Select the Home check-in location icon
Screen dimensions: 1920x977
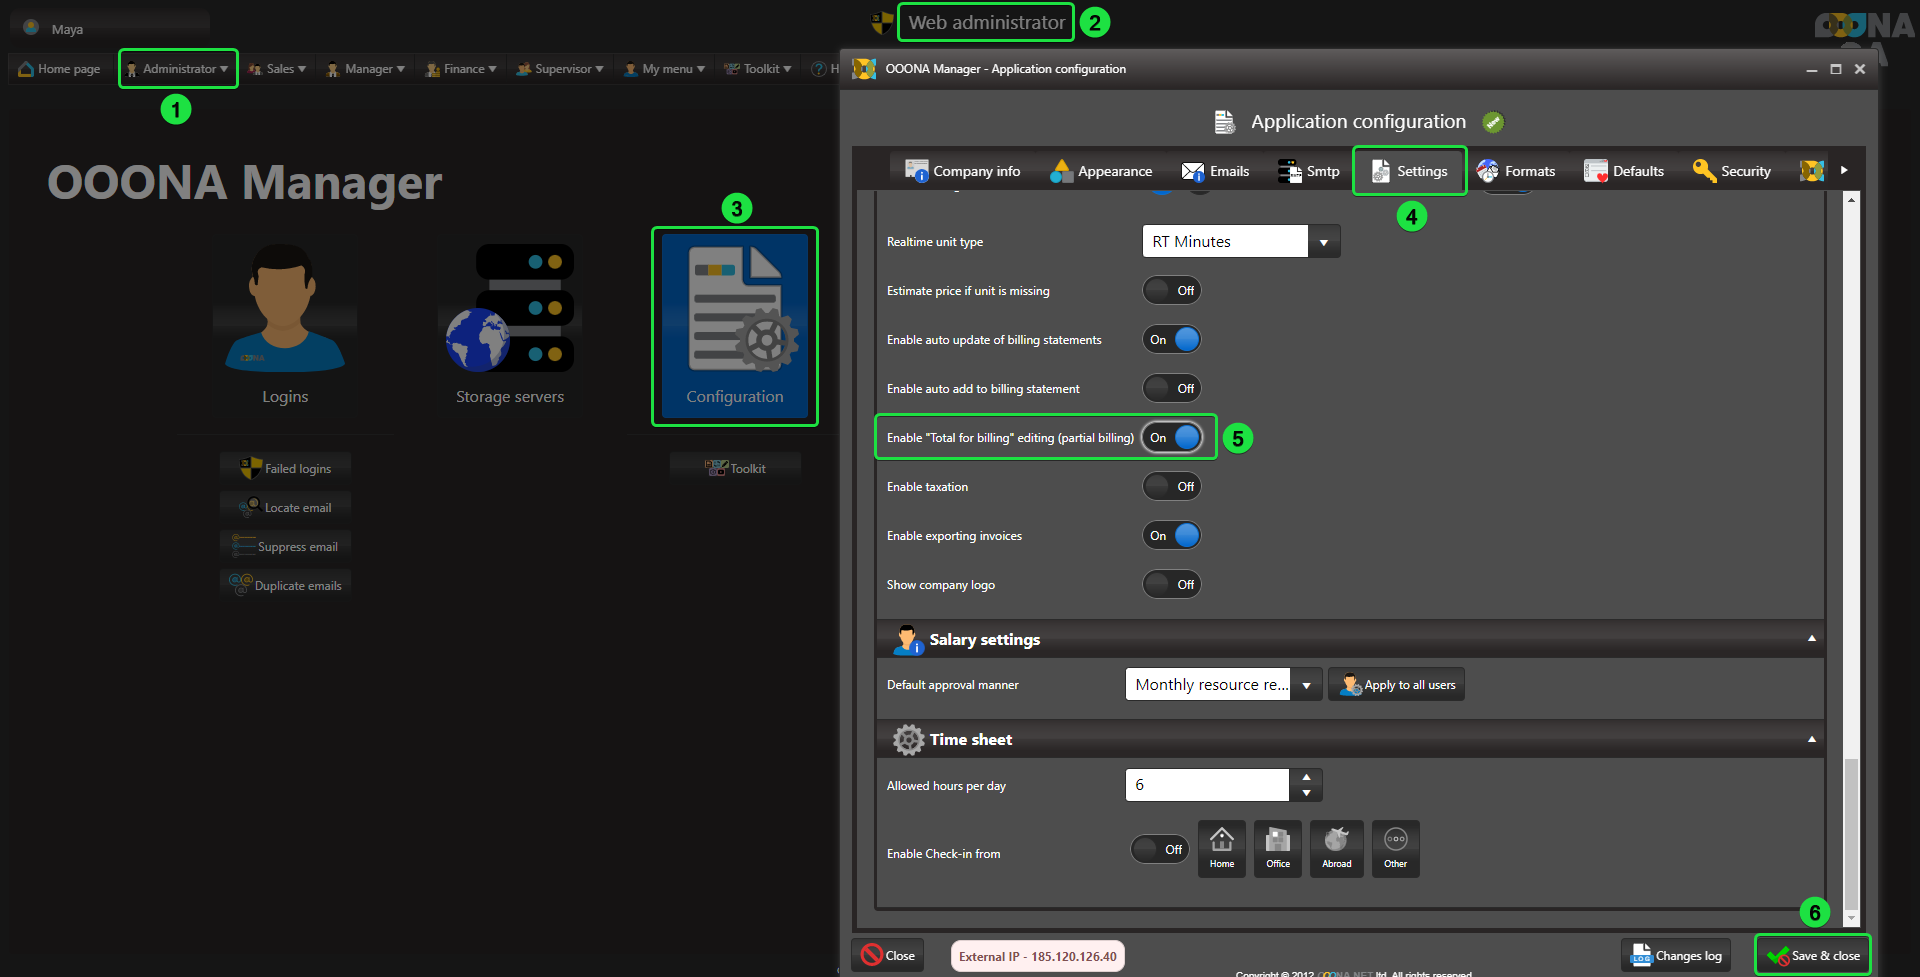(1221, 848)
